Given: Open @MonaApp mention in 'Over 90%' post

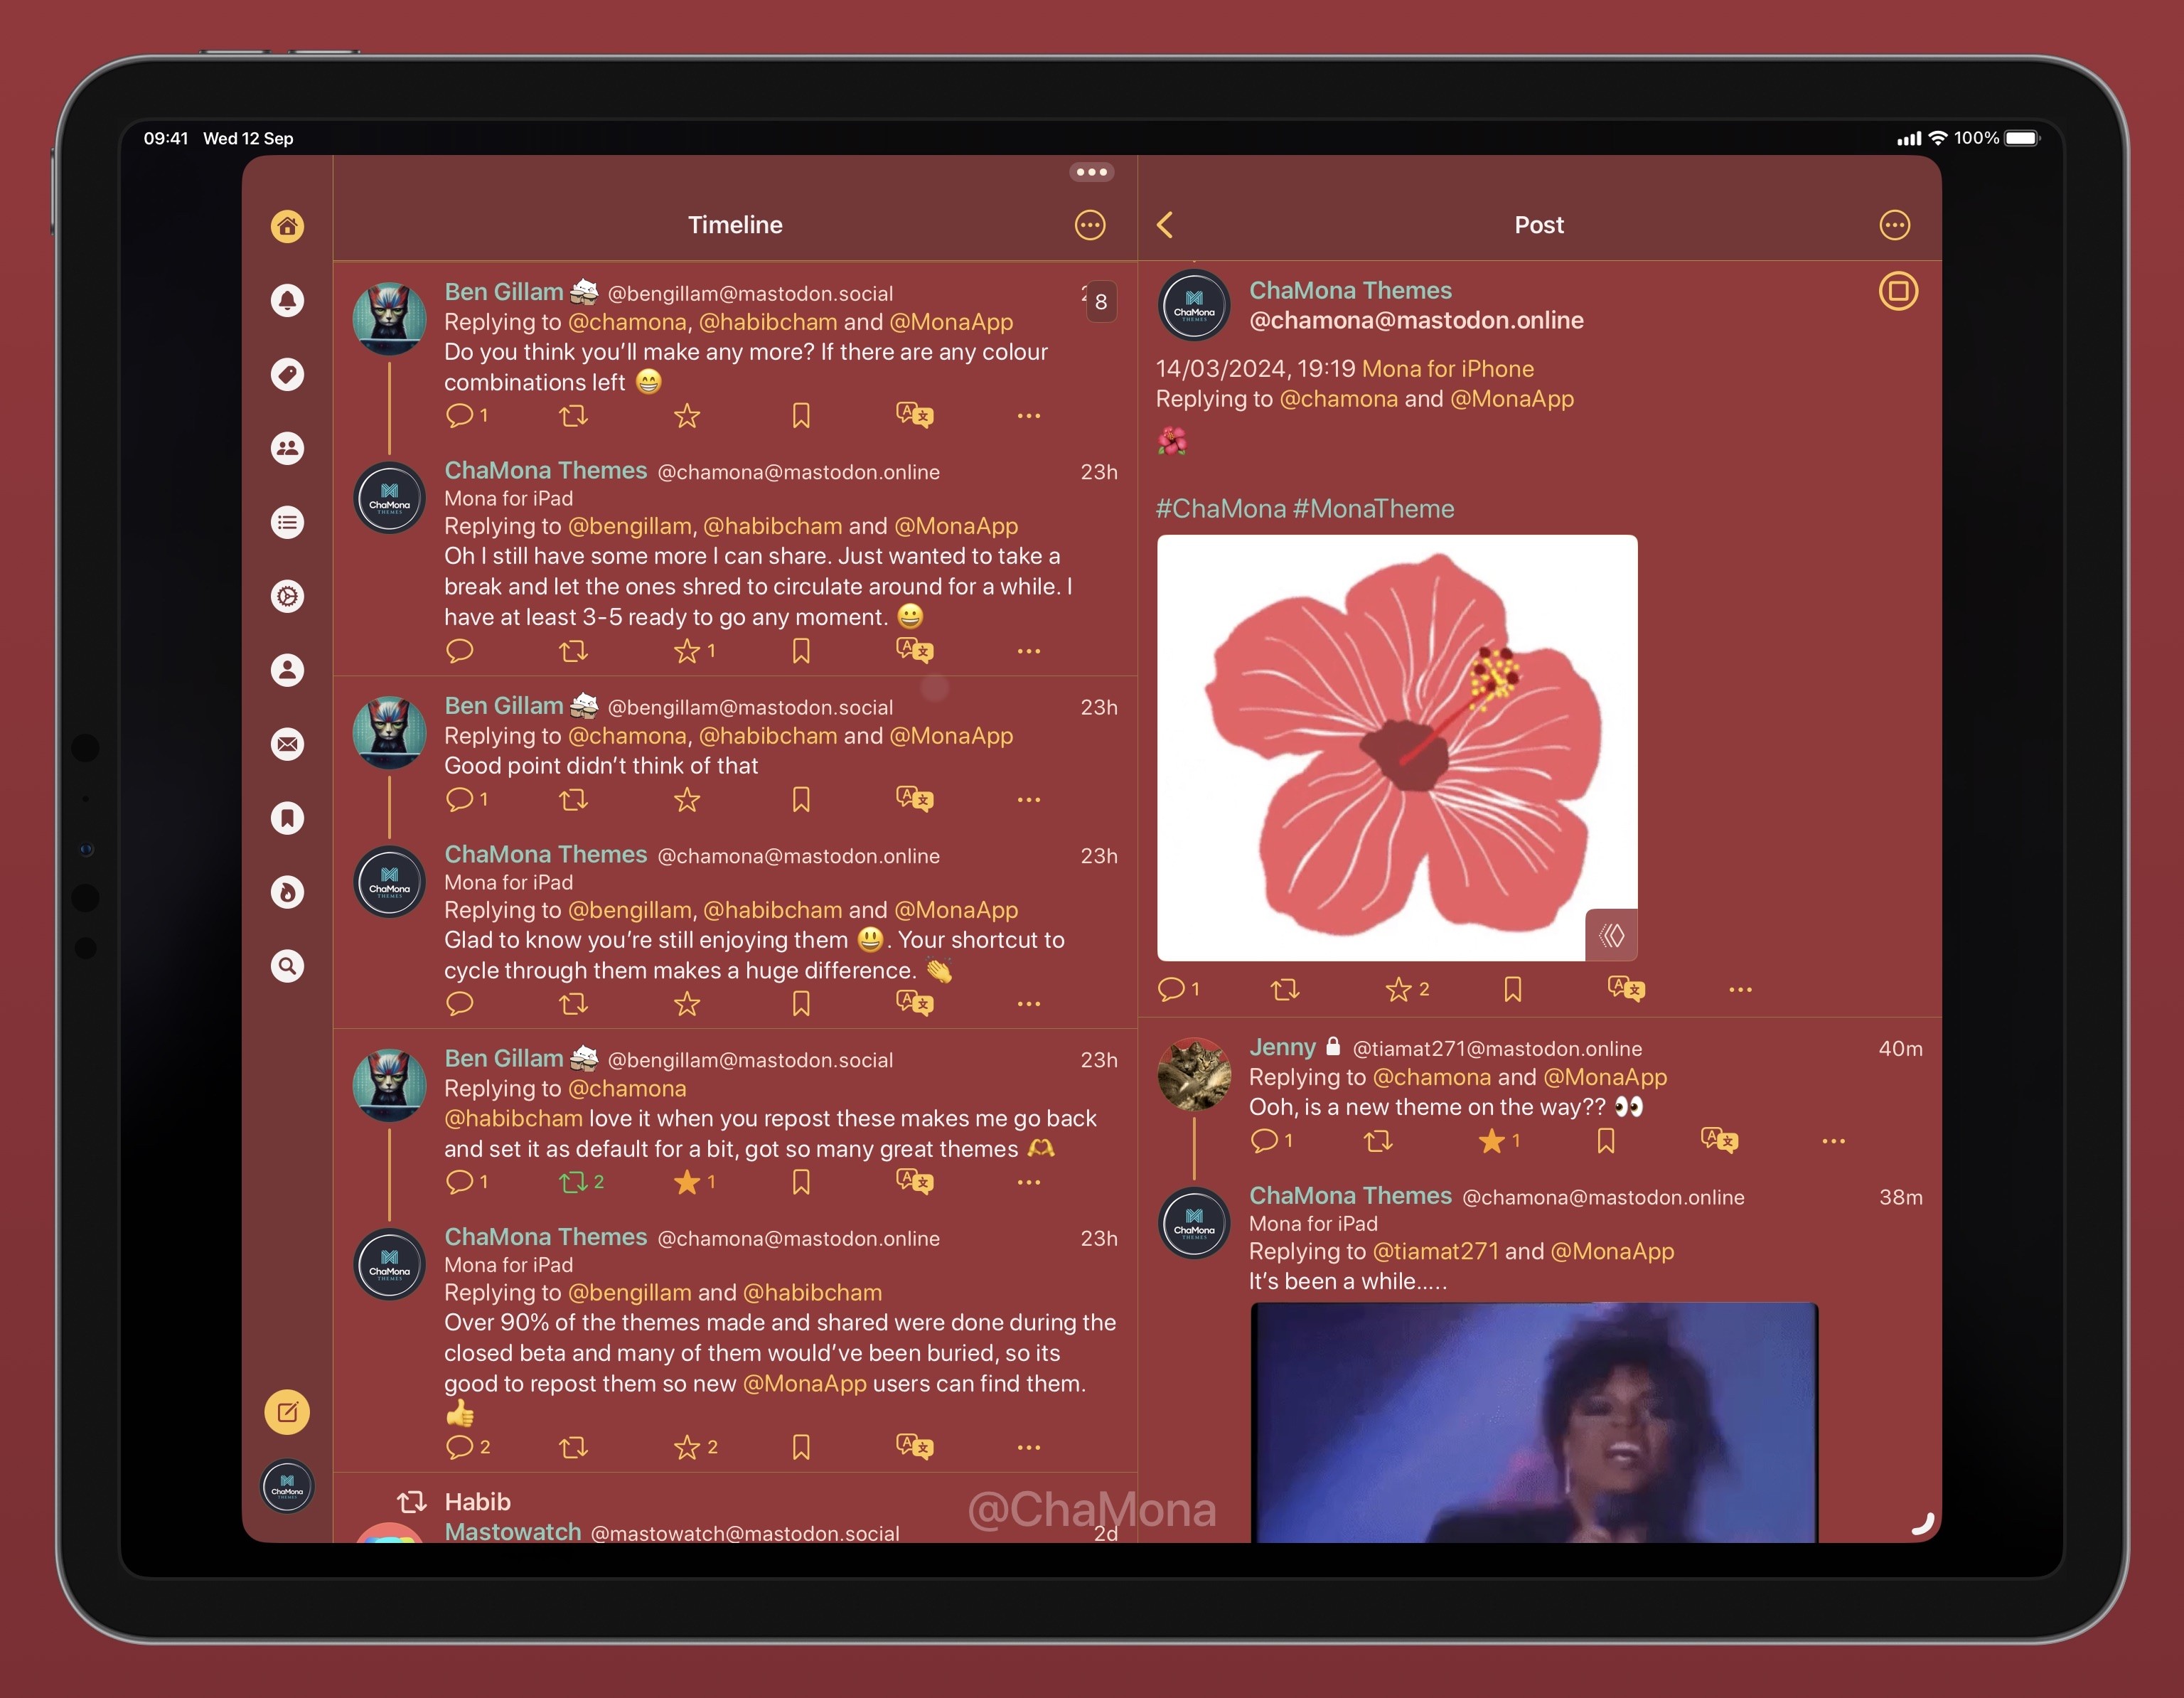Looking at the screenshot, I should (805, 1384).
